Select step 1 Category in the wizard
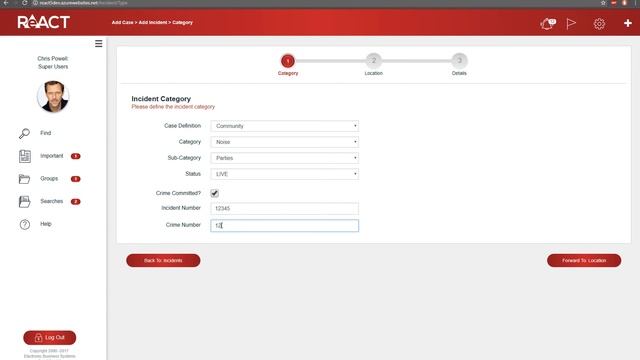640x360 pixels. [x=288, y=61]
